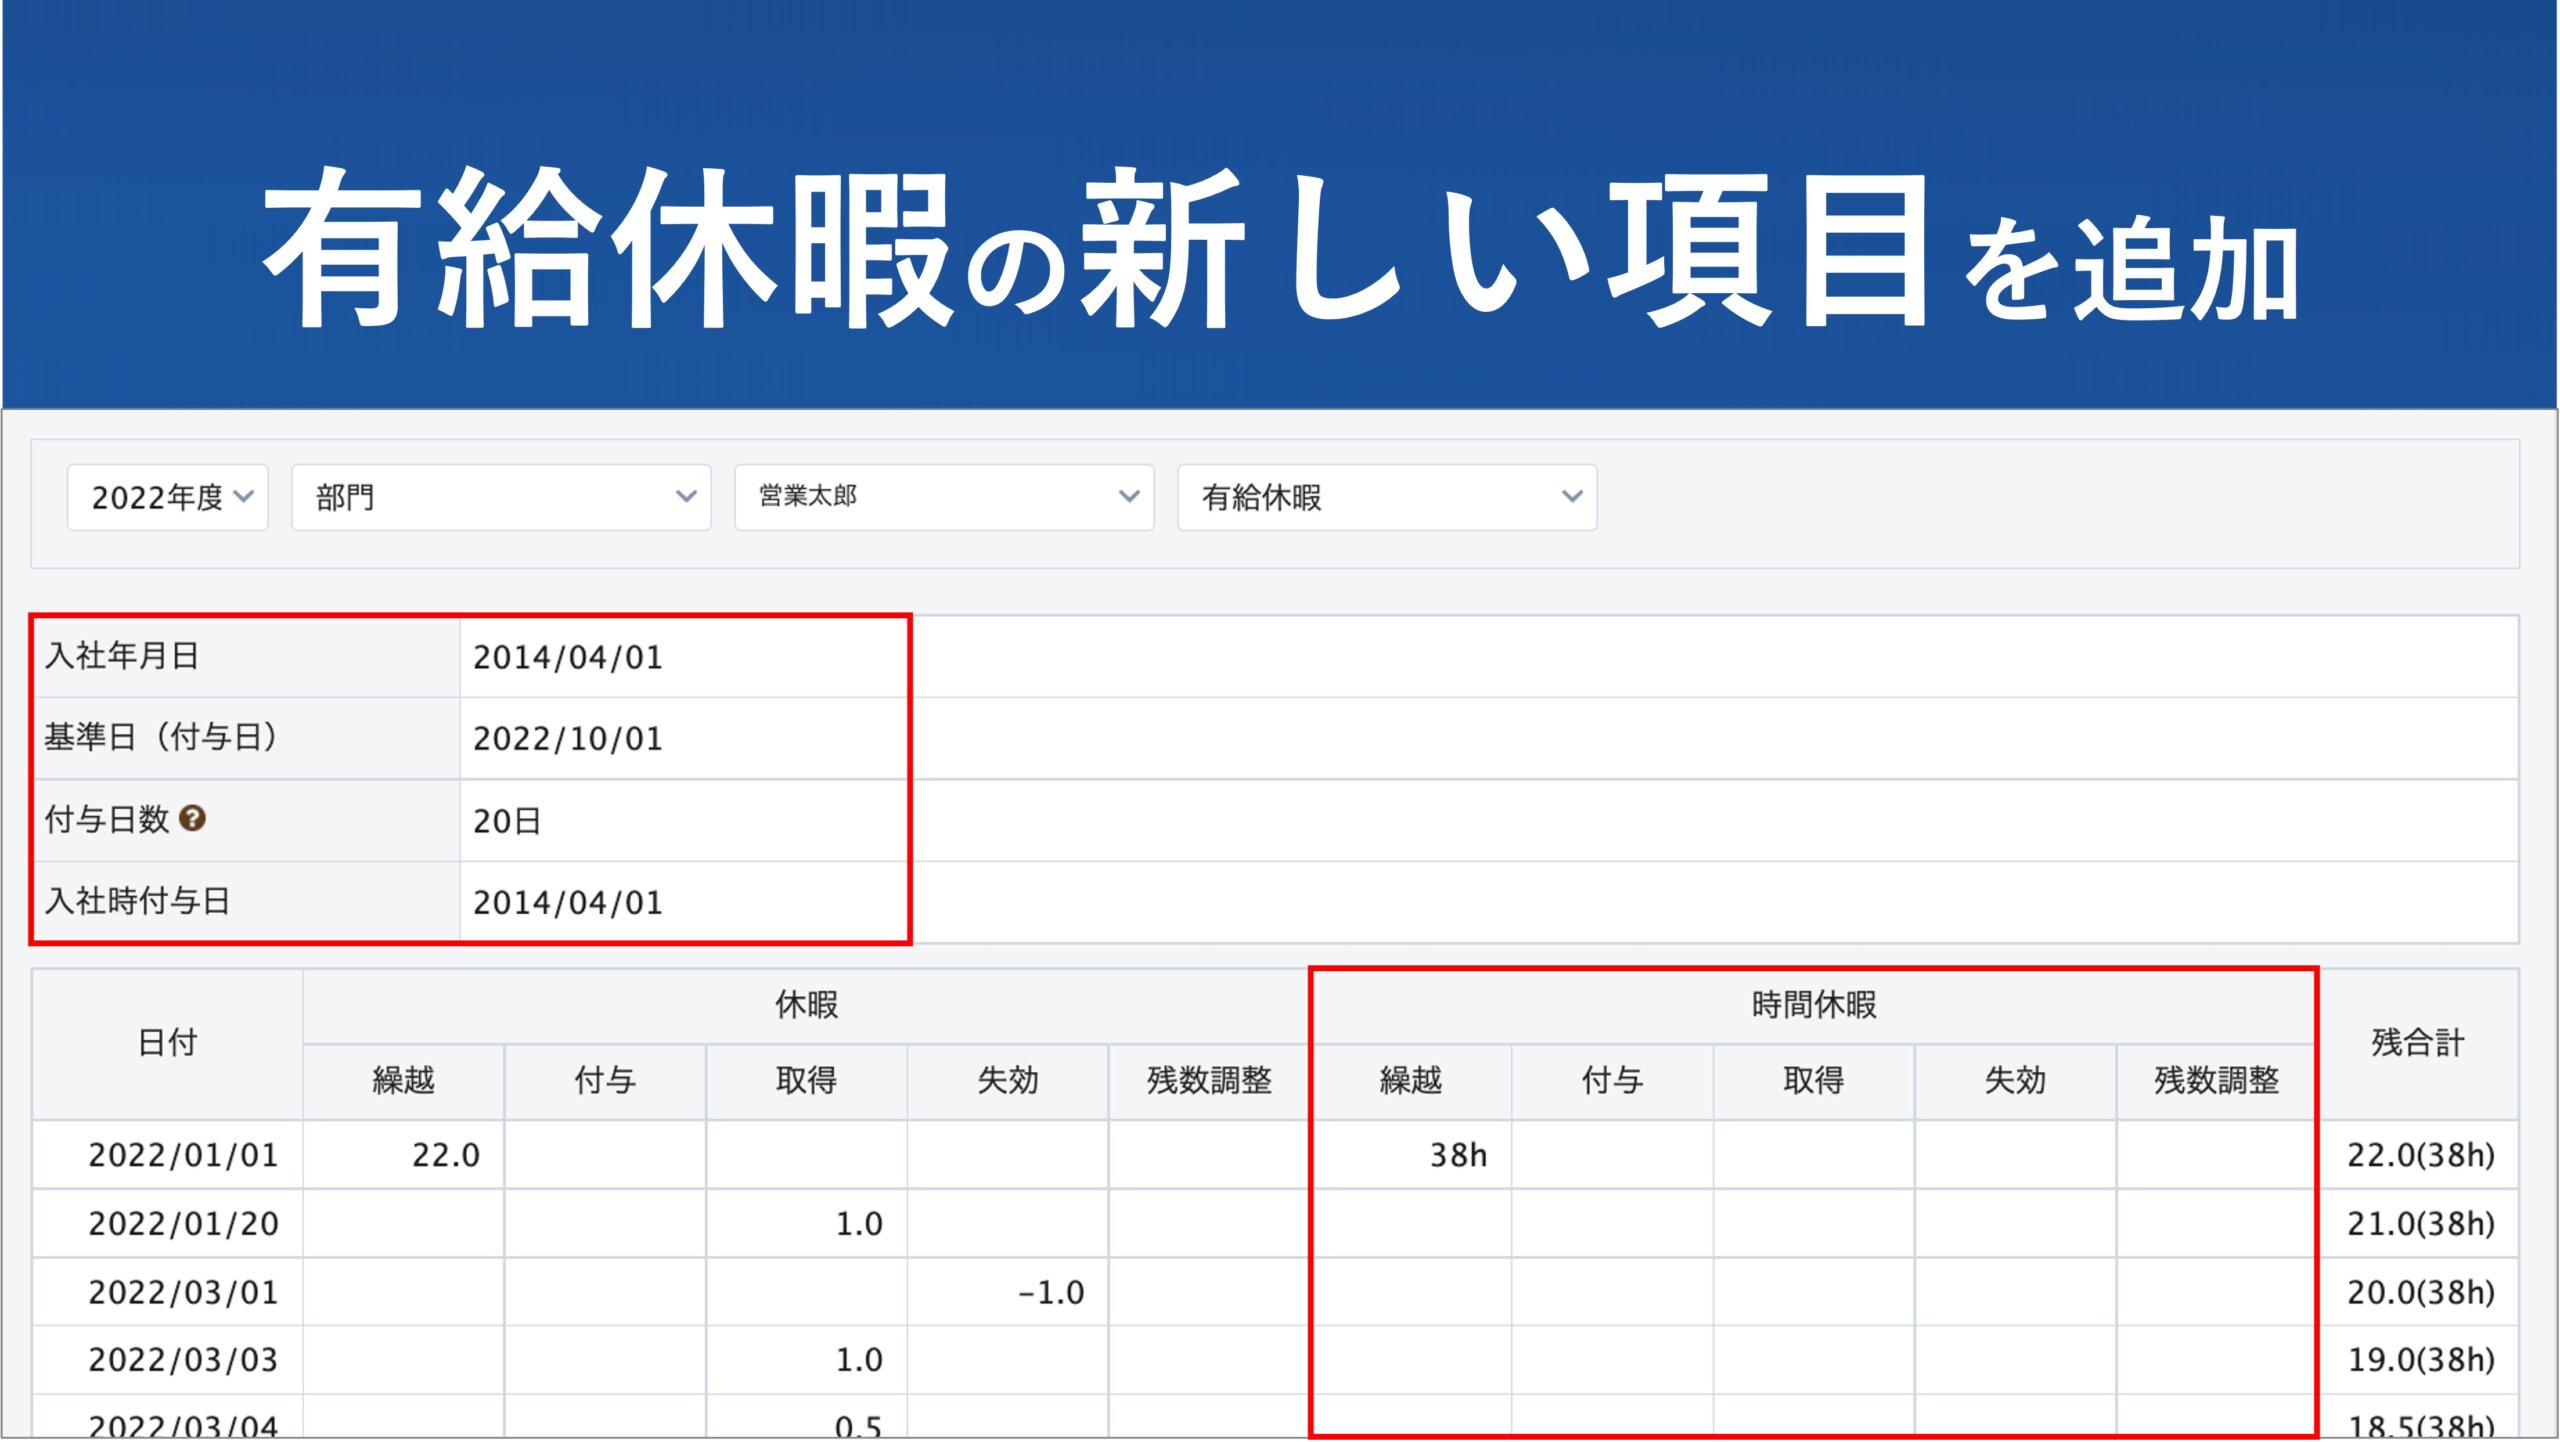2560x1442 pixels.
Task: Click the -1.0 expired value cell
Action: (x=1050, y=1292)
